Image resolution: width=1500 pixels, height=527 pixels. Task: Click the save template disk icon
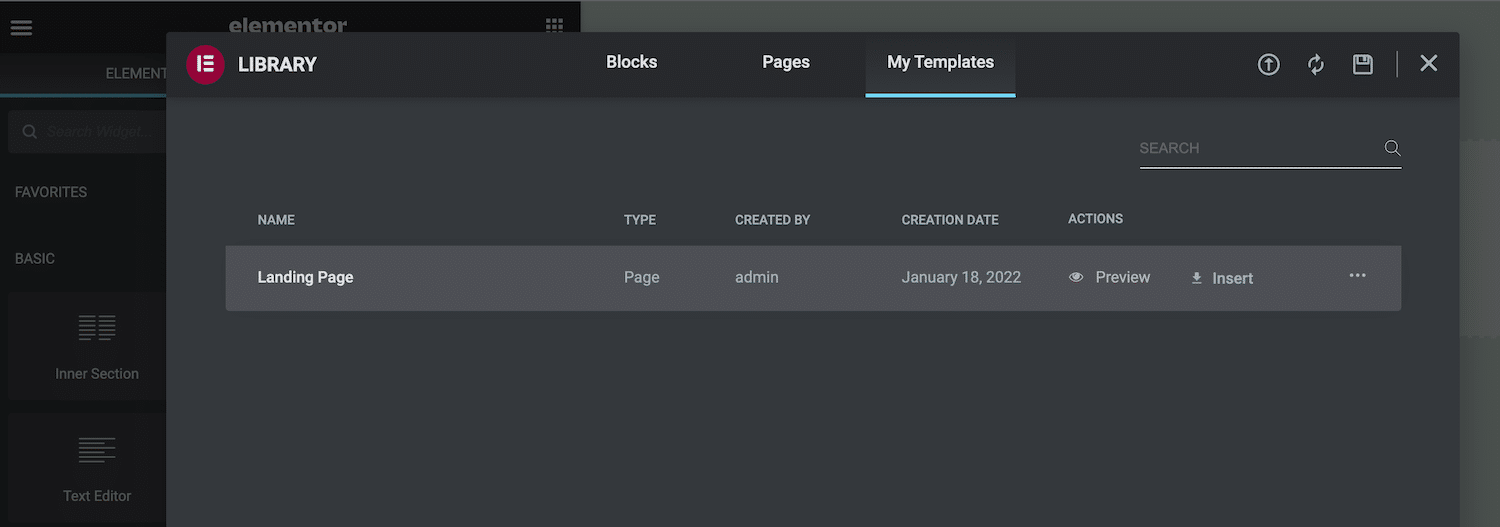click(1362, 65)
